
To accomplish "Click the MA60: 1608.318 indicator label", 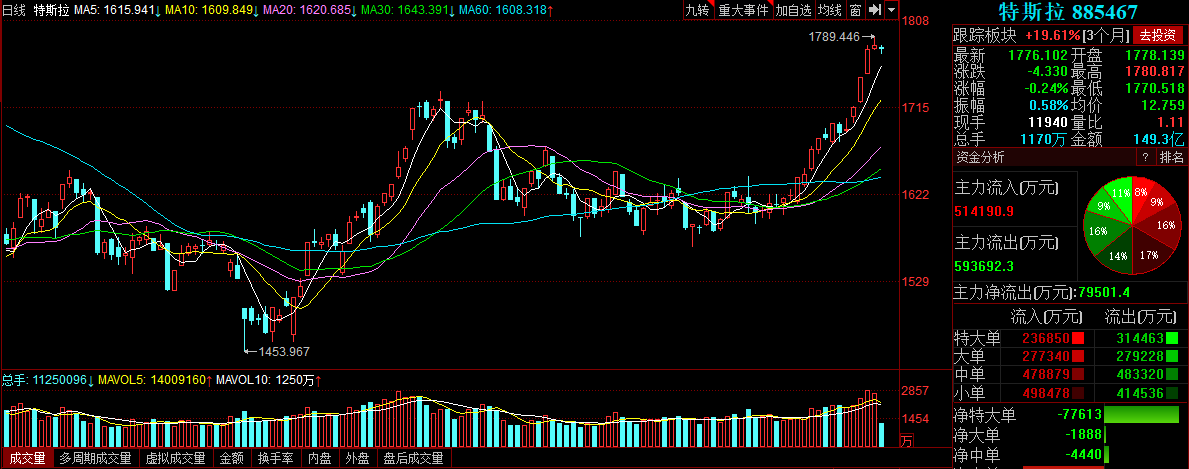I will coord(505,10).
